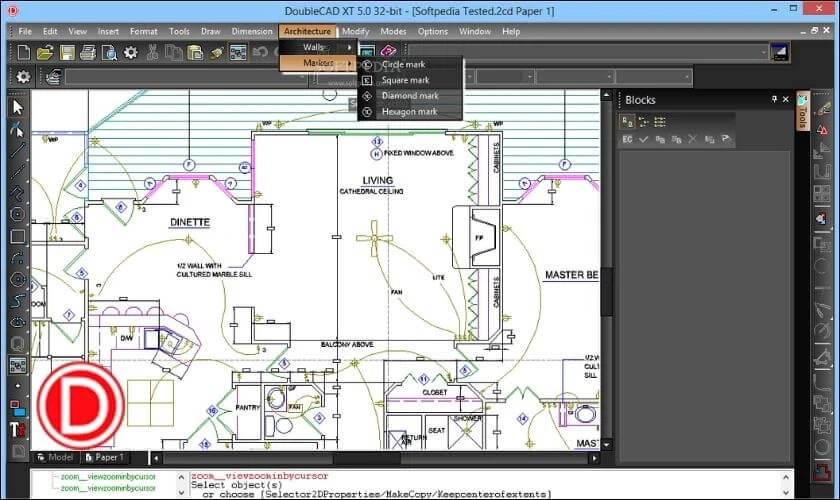840x500 pixels.
Task: Click the EC button in Blocks palette
Action: (x=627, y=139)
